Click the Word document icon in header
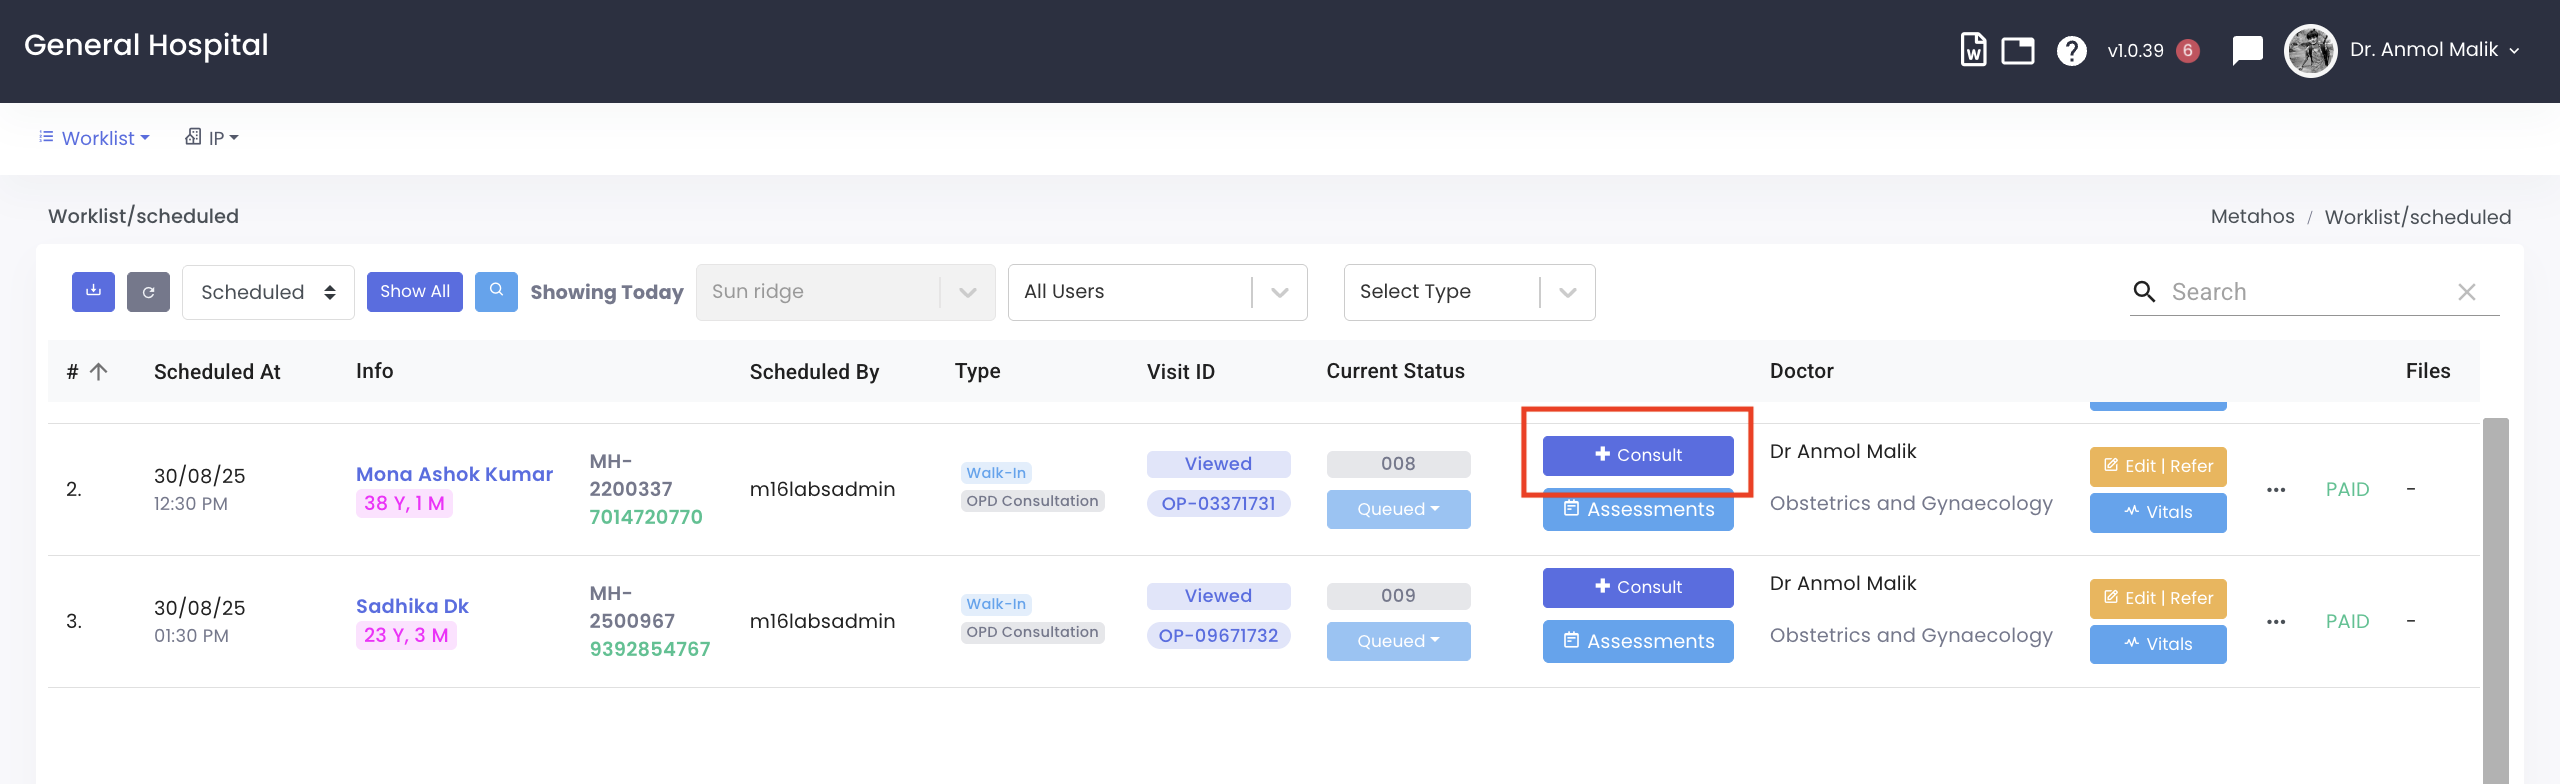 point(1973,50)
